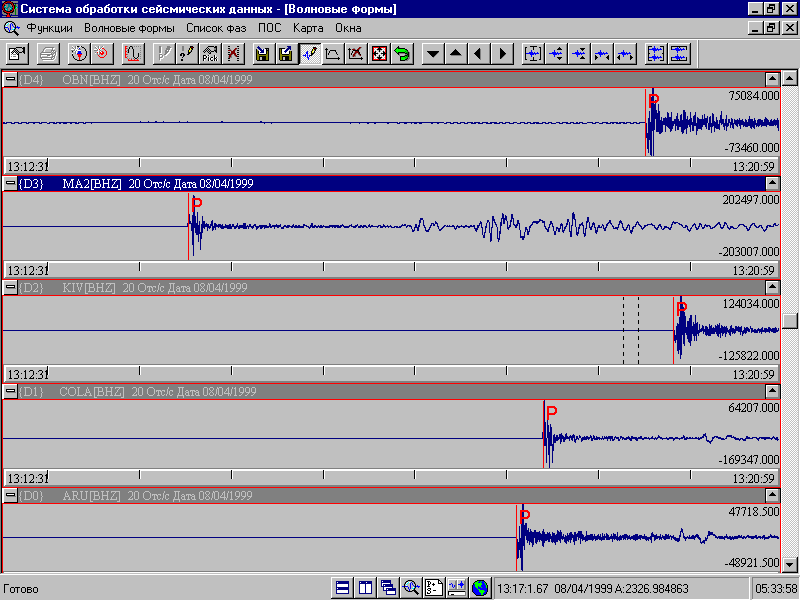Click the envelope curve graph icon
This screenshot has width=800, height=600.
coord(333,54)
